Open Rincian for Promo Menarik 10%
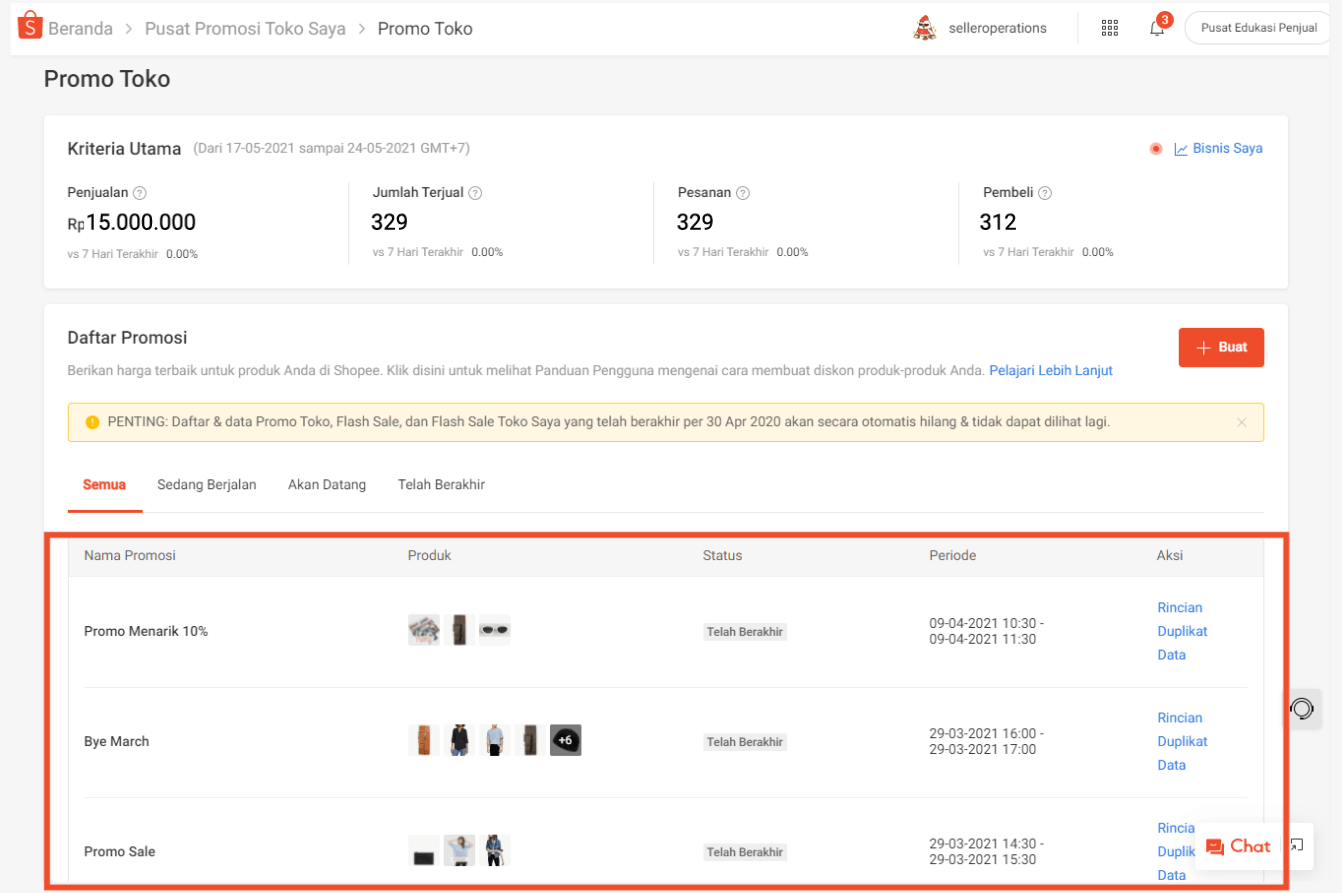The height and width of the screenshot is (893, 1342). click(x=1179, y=608)
